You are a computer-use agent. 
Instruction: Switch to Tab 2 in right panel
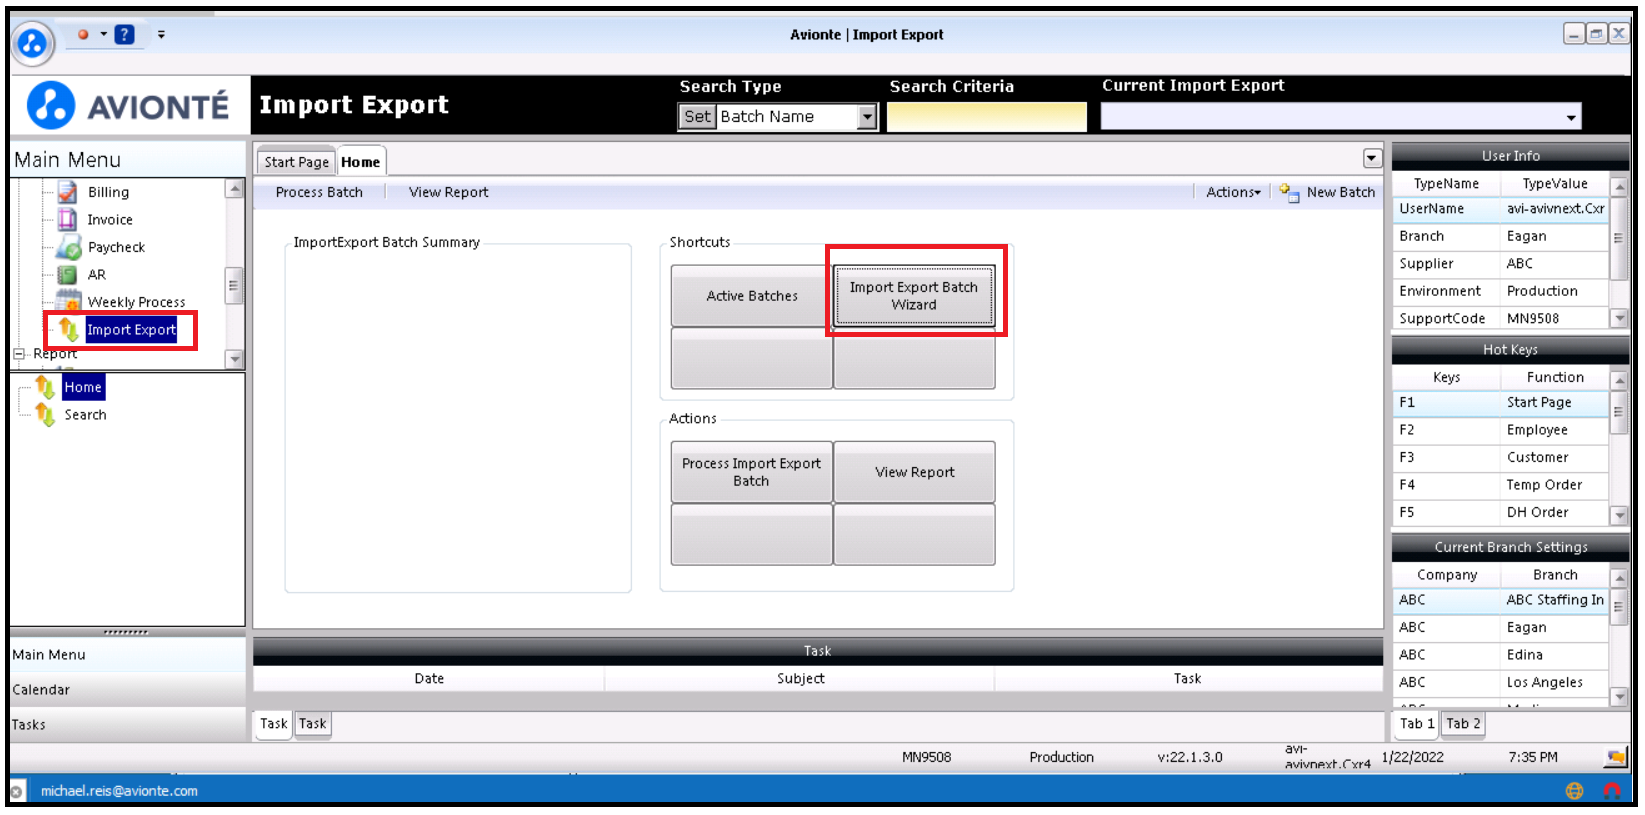pos(1463,724)
